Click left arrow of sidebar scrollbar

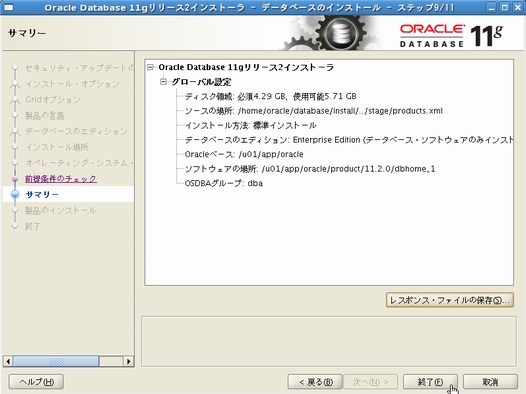(x=8, y=361)
